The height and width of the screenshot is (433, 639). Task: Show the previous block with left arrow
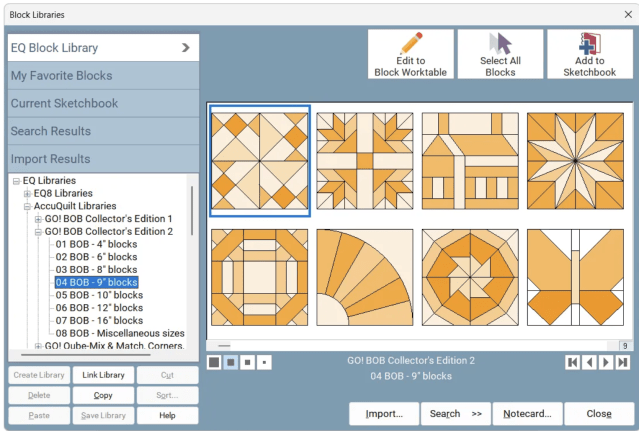pos(589,362)
